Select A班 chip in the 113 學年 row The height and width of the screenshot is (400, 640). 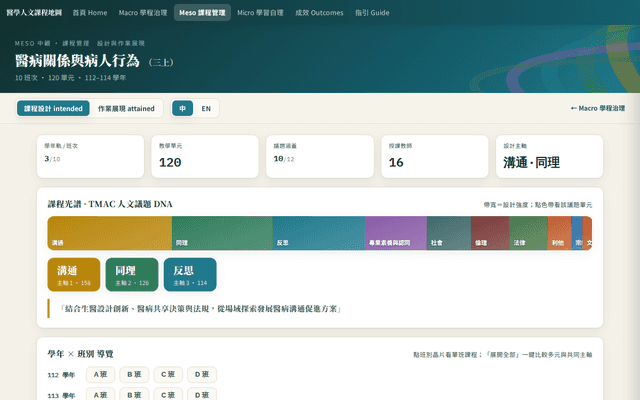pos(100,395)
